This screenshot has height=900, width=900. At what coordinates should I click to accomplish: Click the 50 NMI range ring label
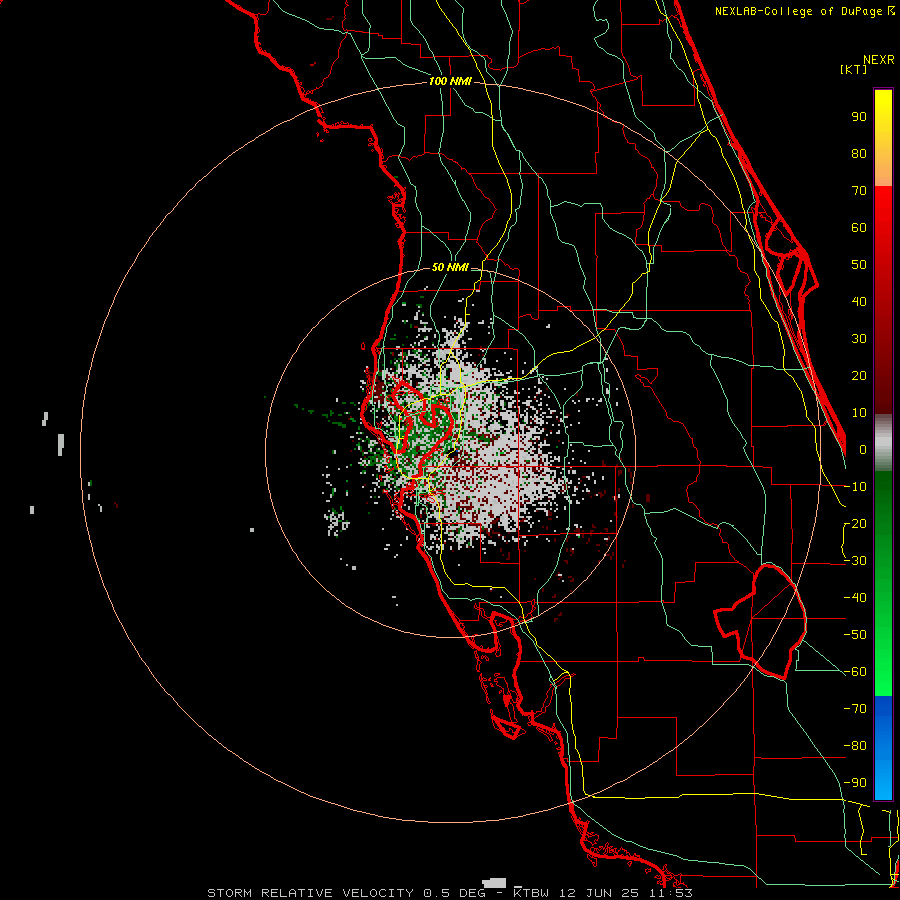tap(449, 267)
